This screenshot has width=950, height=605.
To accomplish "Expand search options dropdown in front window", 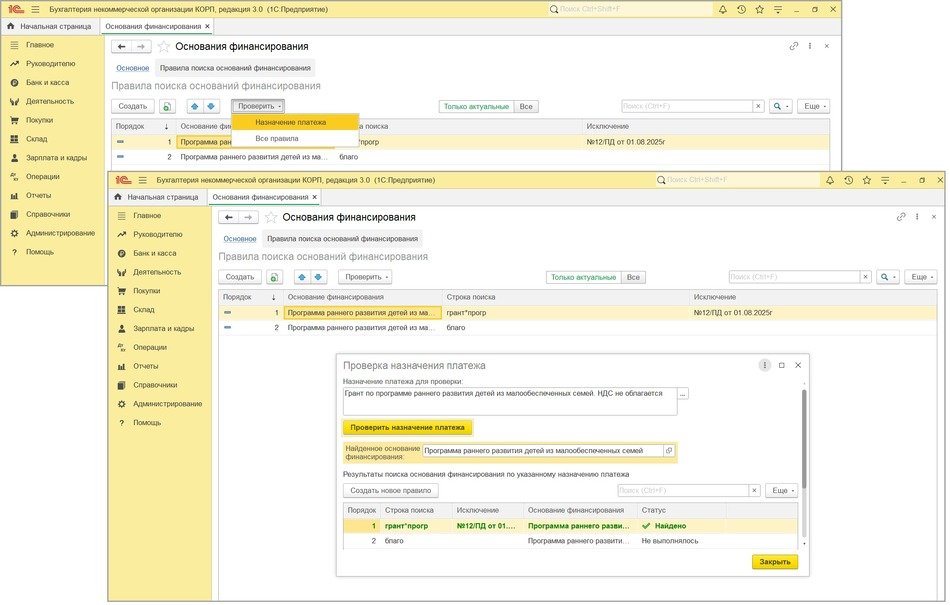I will 888,277.
